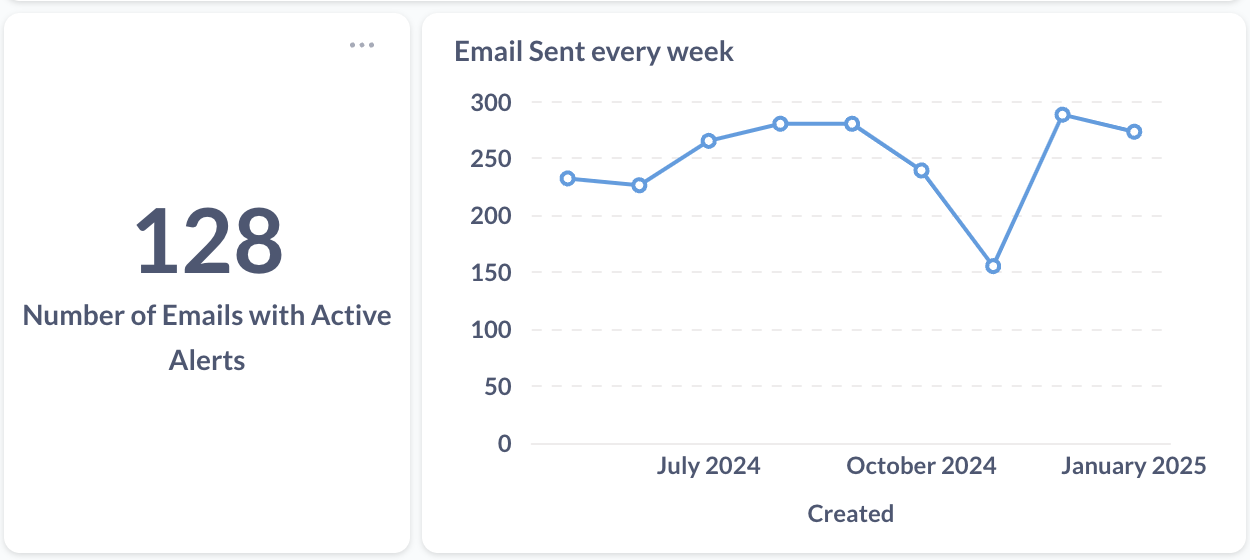Click the 'Email Sent every week' chart title
Image resolution: width=1250 pixels, height=560 pixels.
(x=594, y=52)
